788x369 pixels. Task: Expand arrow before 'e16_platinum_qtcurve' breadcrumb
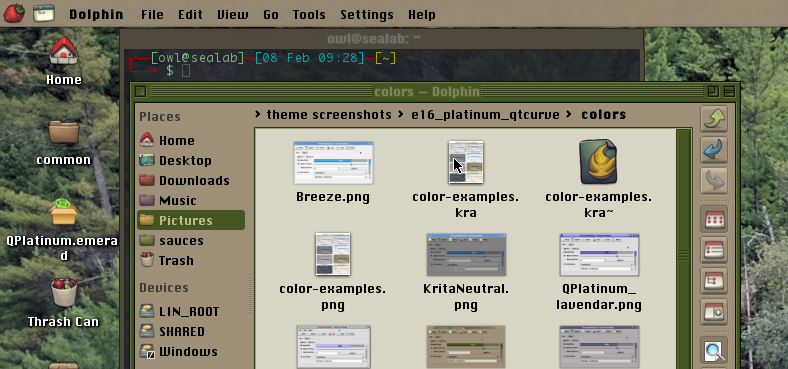[x=401, y=115]
